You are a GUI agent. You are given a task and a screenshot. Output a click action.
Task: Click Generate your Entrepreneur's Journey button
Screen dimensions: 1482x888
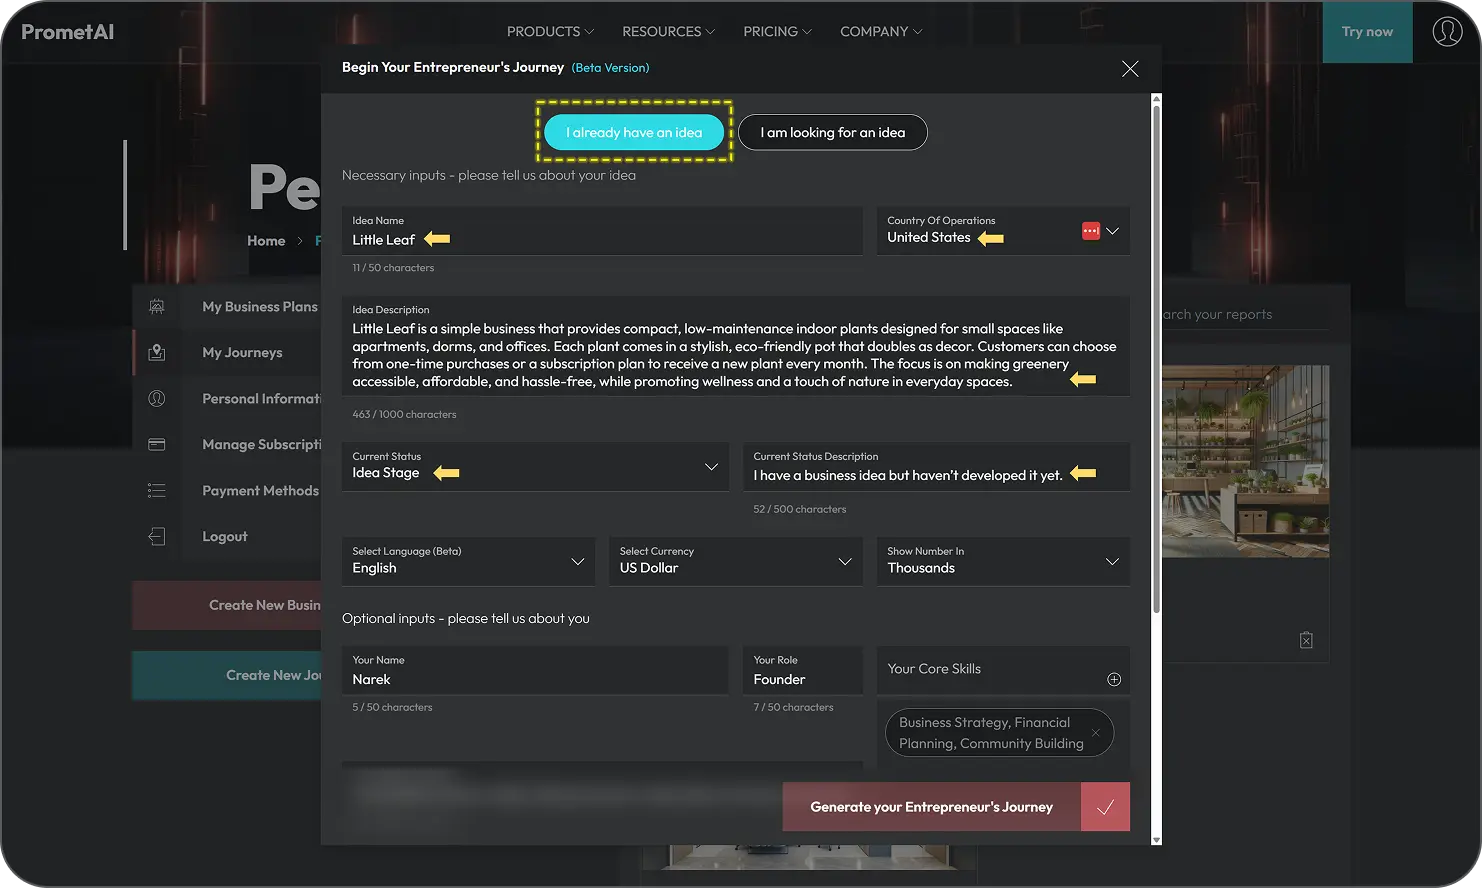pyautogui.click(x=931, y=807)
